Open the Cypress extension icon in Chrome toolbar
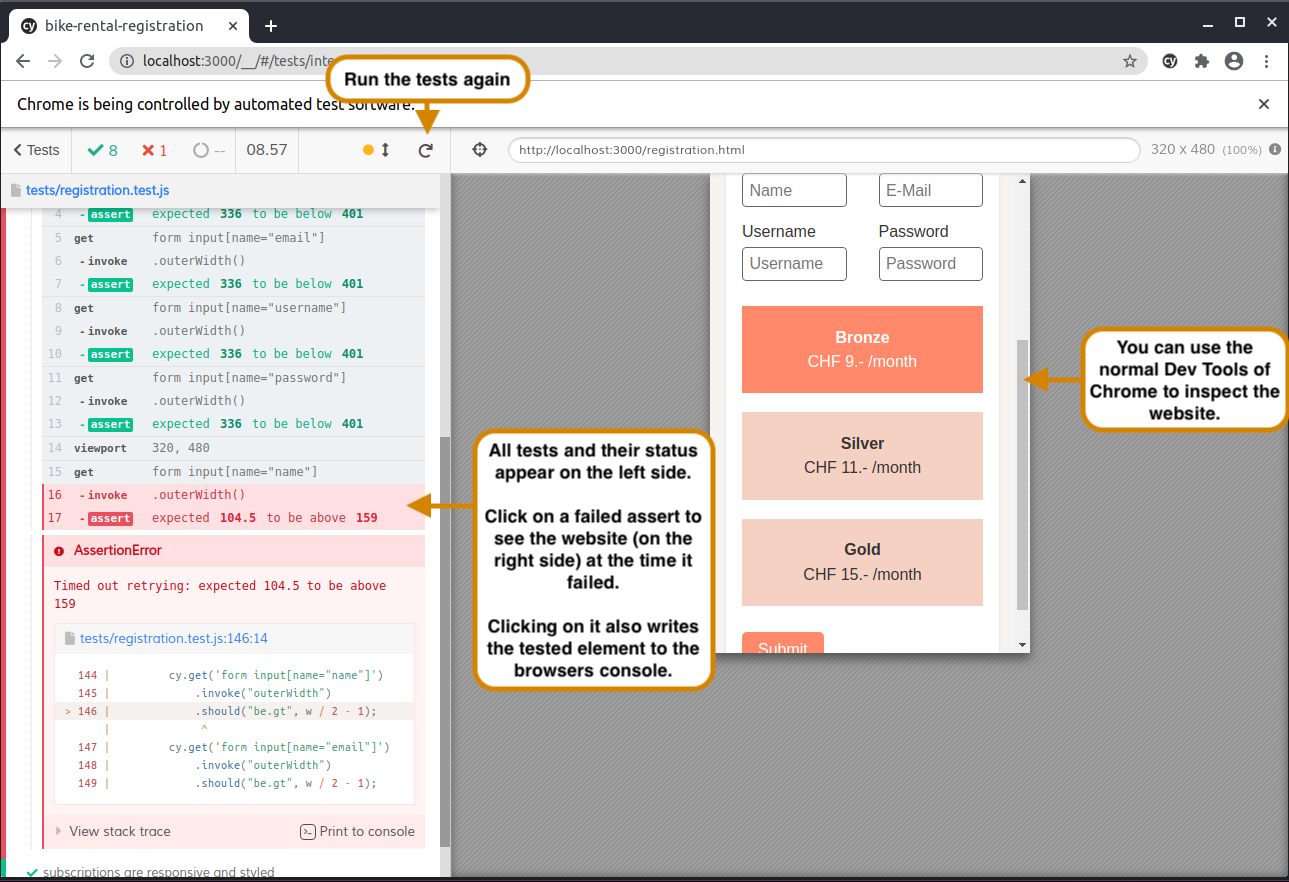The height and width of the screenshot is (882, 1289). [x=1170, y=61]
